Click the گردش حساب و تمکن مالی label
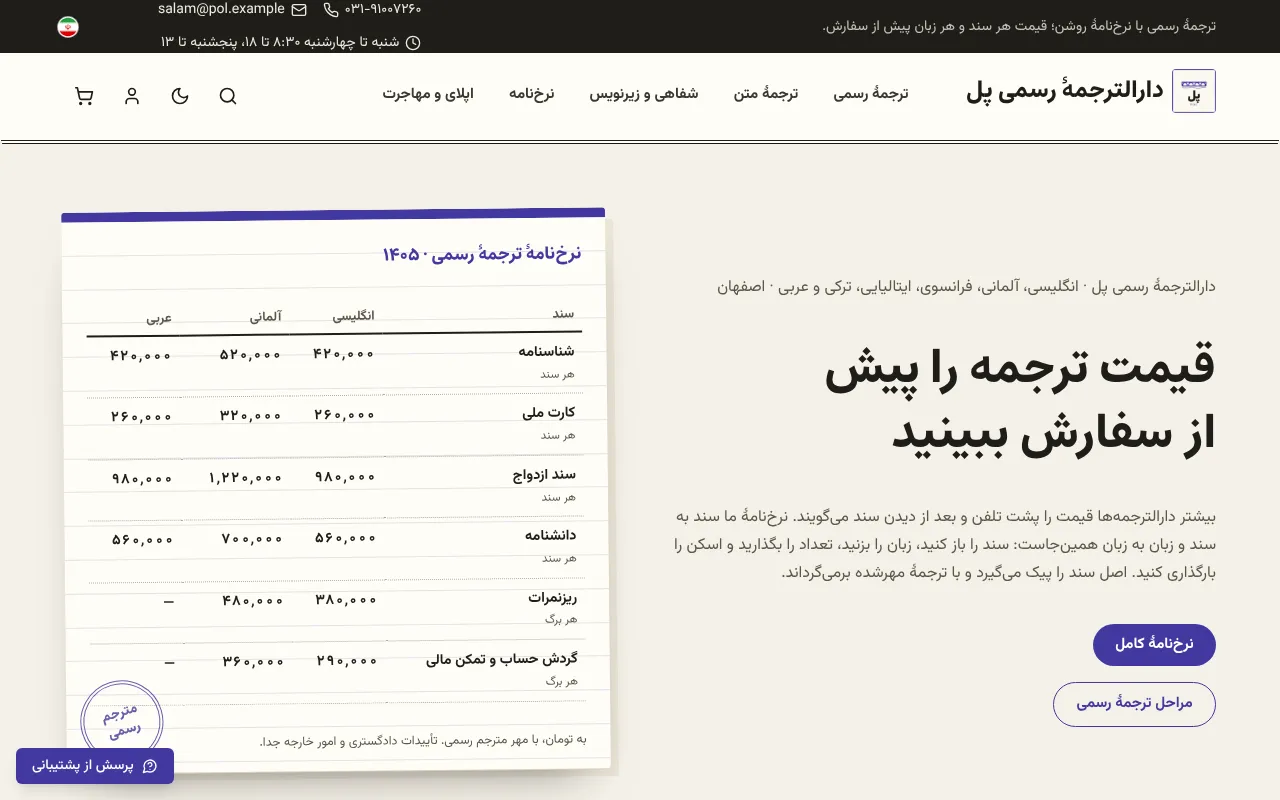The image size is (1280, 800). pyautogui.click(x=503, y=660)
